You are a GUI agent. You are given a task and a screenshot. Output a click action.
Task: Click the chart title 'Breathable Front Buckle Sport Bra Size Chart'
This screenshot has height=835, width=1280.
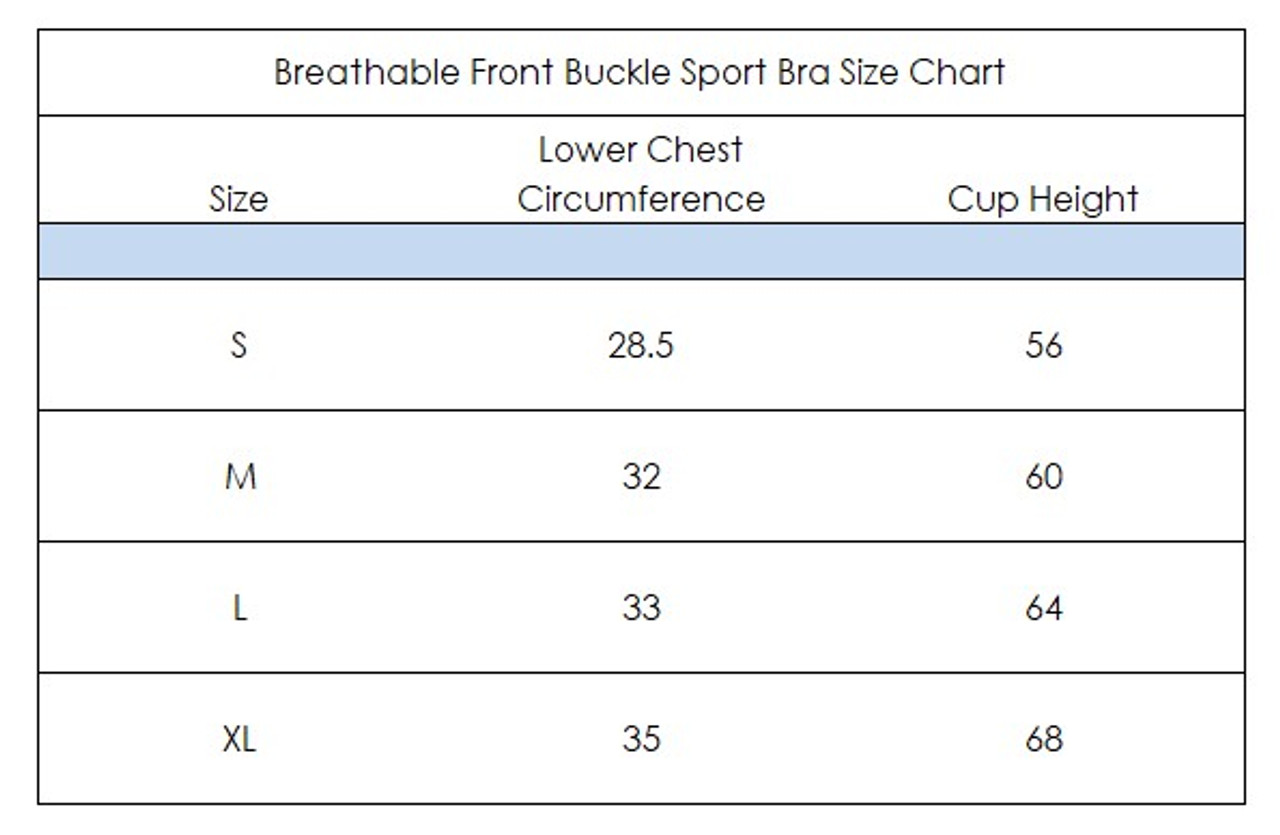pyautogui.click(x=640, y=73)
